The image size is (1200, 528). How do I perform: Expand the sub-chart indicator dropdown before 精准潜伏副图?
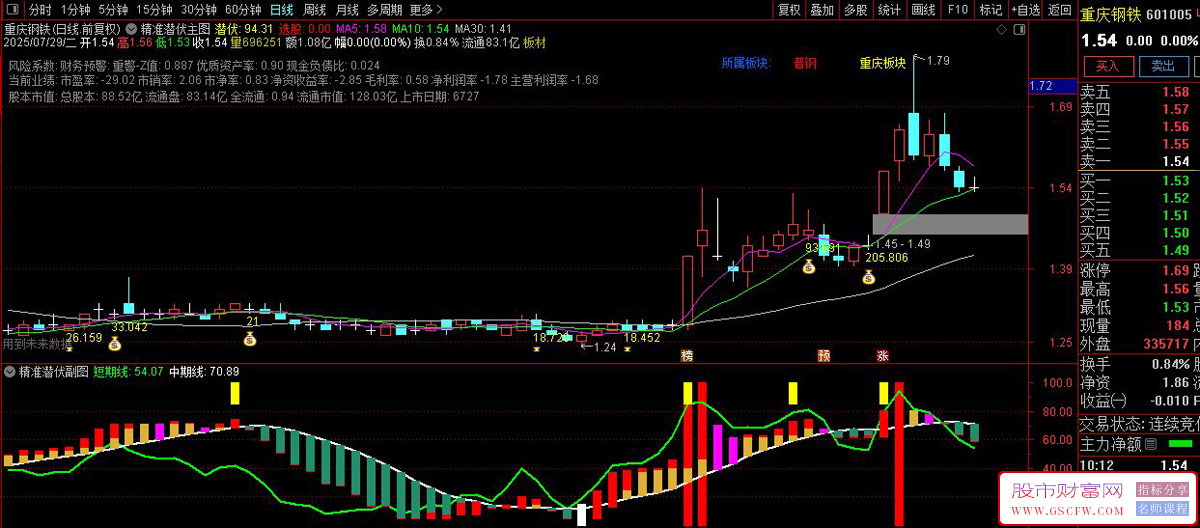pos(9,371)
